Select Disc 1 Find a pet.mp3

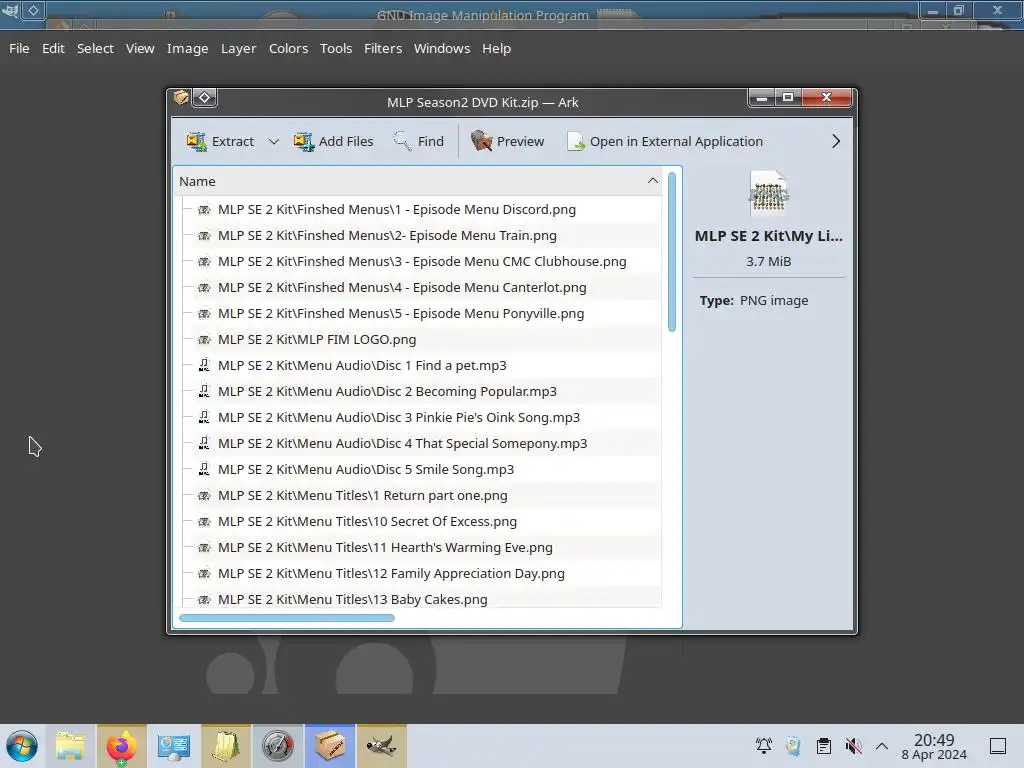[362, 366]
